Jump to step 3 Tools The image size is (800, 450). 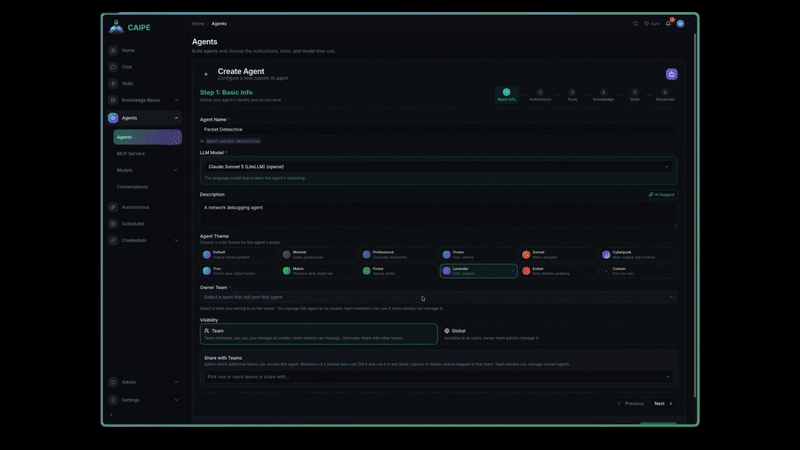tap(572, 95)
